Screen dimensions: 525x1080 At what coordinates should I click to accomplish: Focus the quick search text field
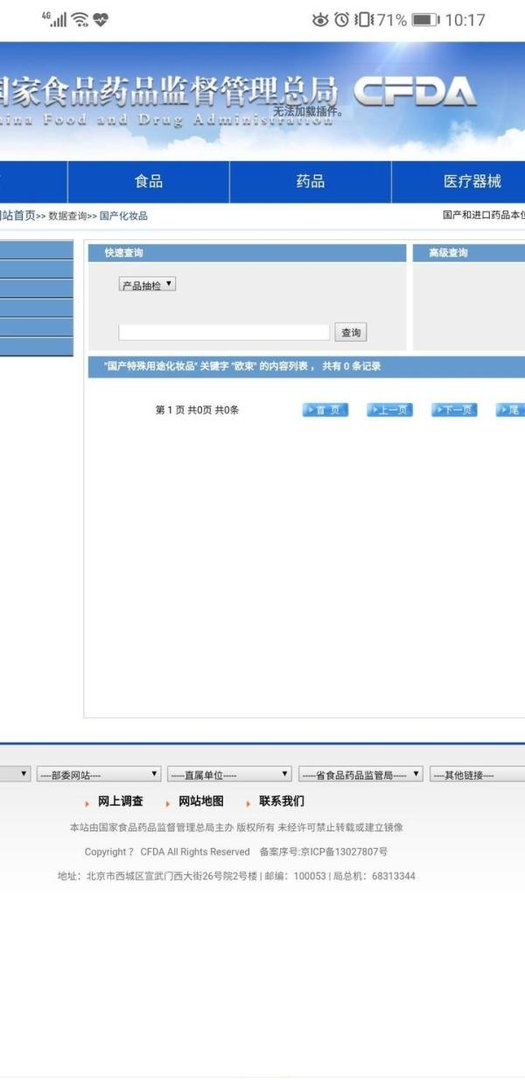225,333
